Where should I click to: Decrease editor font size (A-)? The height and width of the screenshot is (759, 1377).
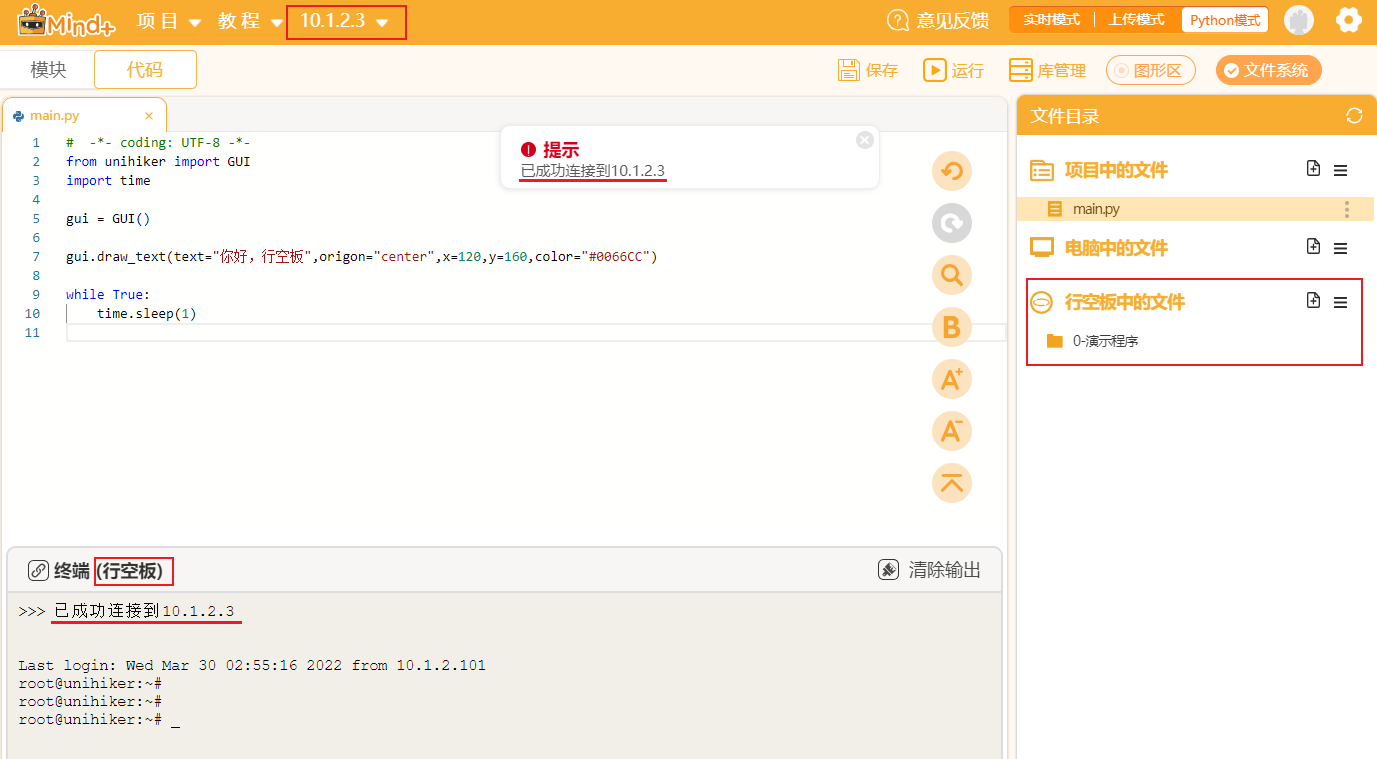pyautogui.click(x=952, y=431)
